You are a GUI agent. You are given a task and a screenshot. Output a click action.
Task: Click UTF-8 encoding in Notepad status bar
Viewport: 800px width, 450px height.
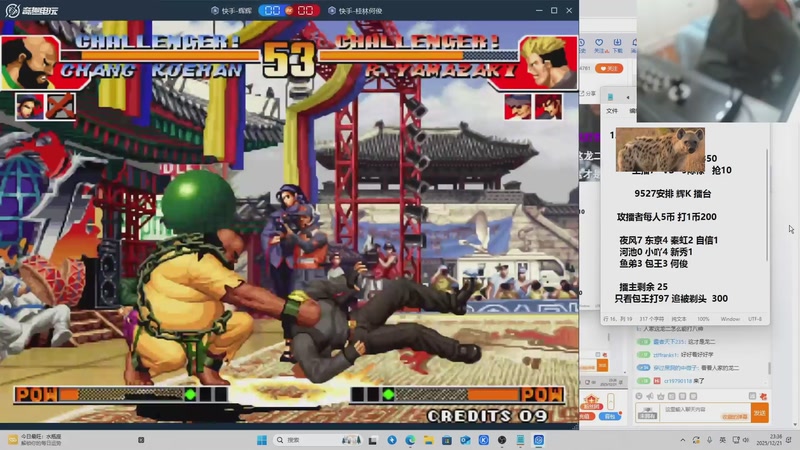[755, 319]
